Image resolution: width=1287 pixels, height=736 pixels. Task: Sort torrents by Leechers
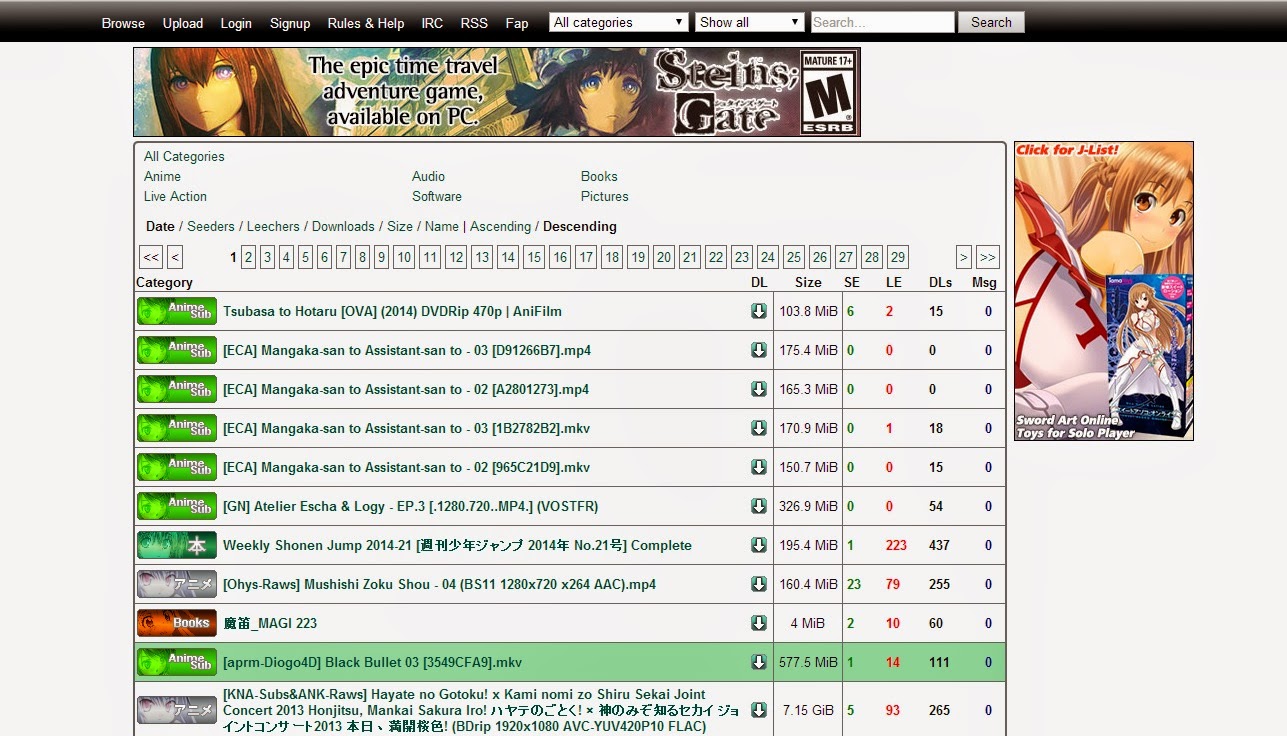point(273,226)
